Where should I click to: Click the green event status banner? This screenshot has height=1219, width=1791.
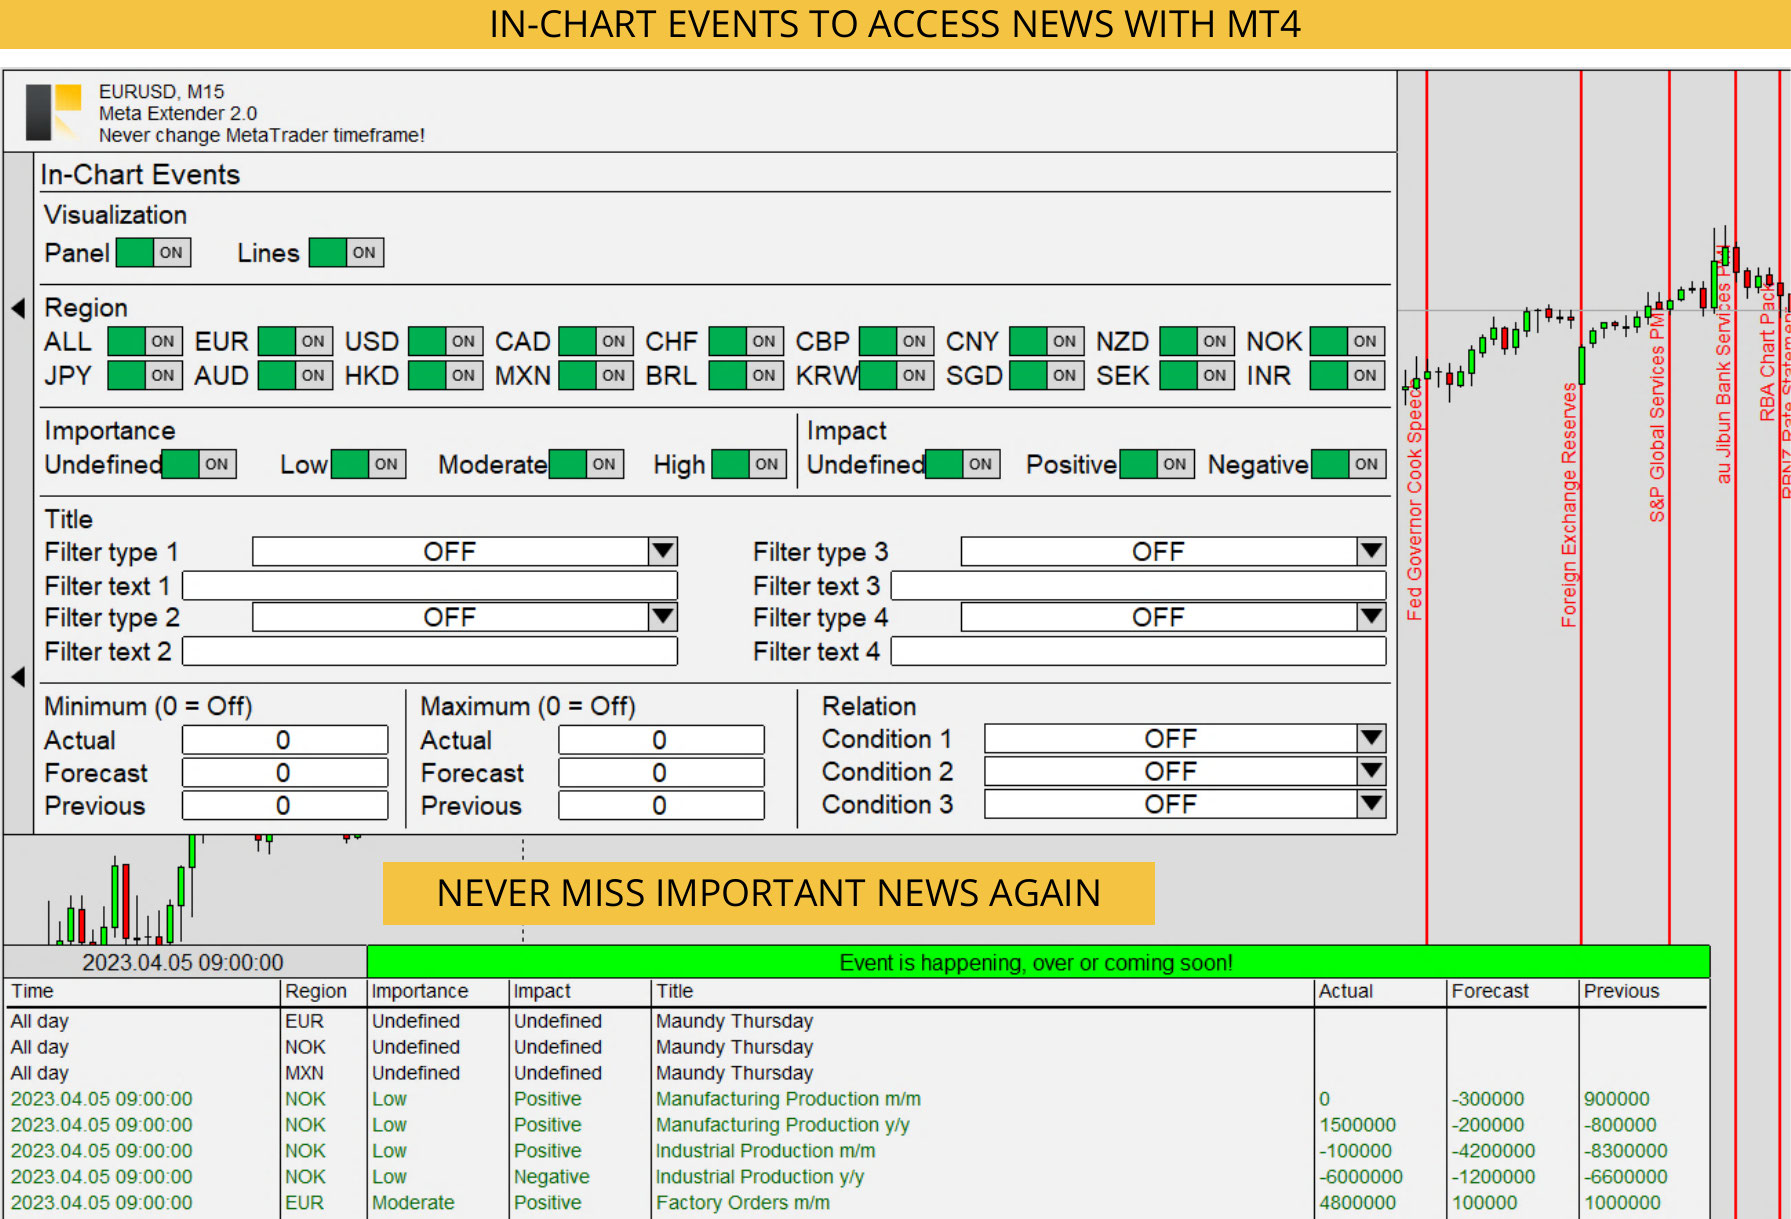coord(1038,962)
